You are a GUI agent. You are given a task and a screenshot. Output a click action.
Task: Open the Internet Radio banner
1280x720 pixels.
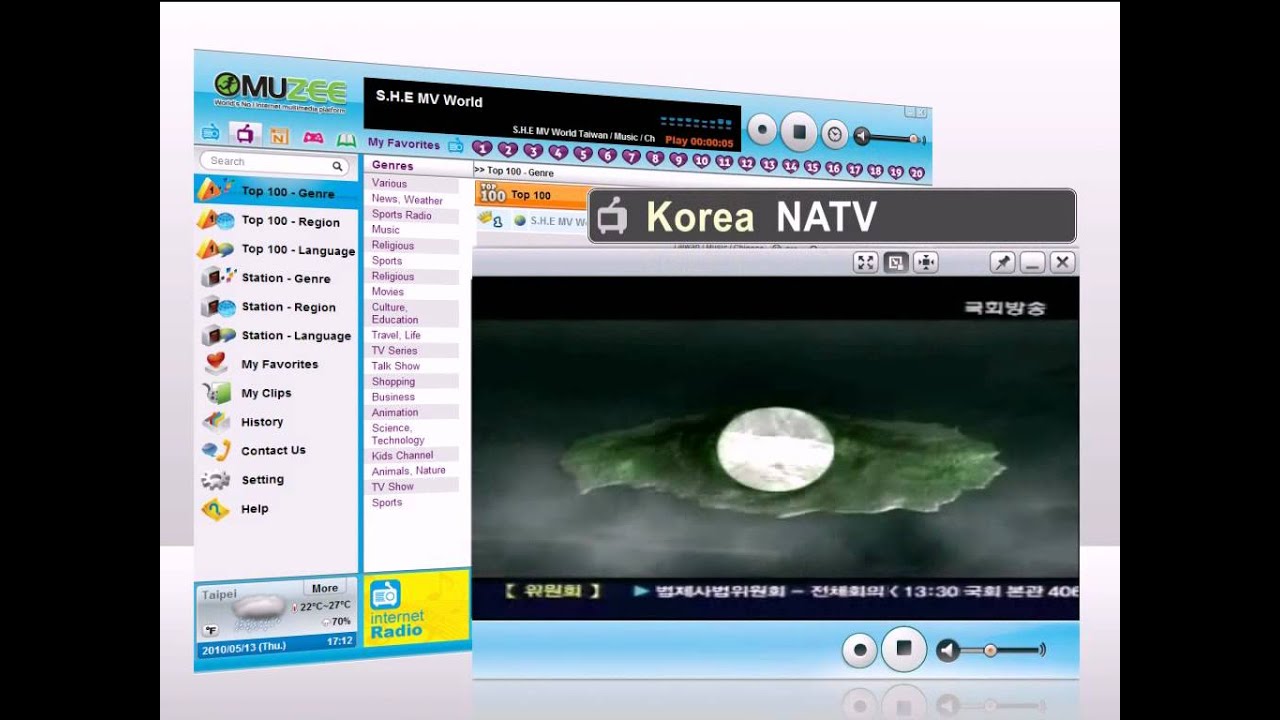[416, 607]
